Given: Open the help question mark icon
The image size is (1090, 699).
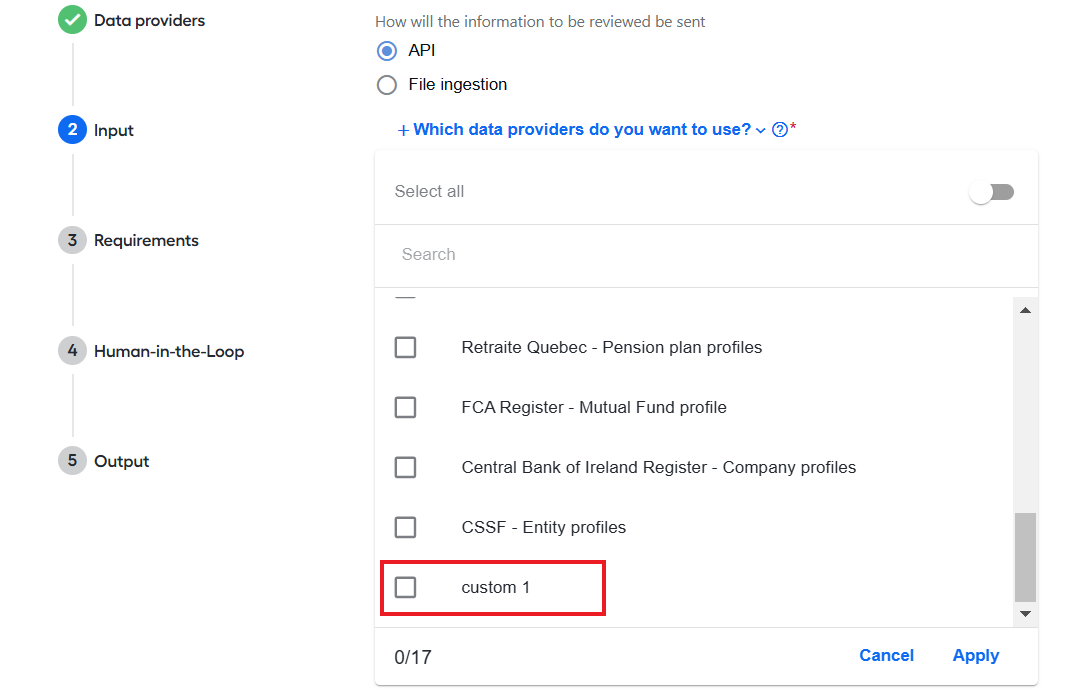Looking at the screenshot, I should click(780, 130).
